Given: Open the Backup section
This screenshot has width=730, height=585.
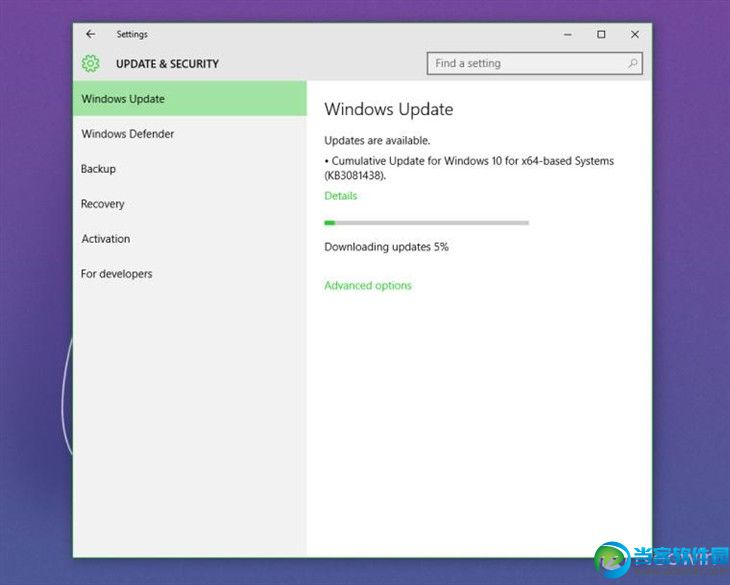Looking at the screenshot, I should pos(190,168).
